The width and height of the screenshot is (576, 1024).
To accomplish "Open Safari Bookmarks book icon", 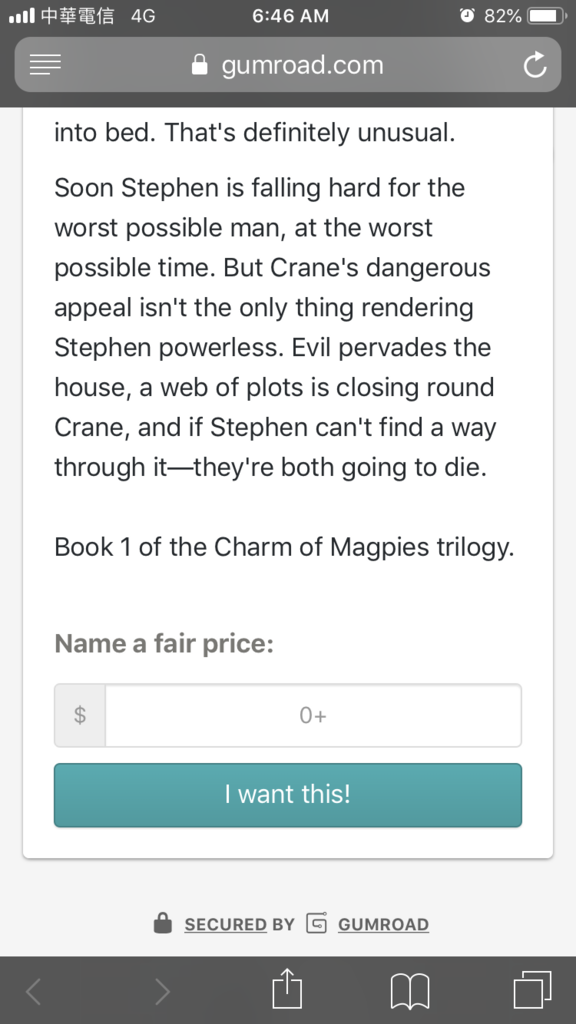I will click(x=409, y=991).
